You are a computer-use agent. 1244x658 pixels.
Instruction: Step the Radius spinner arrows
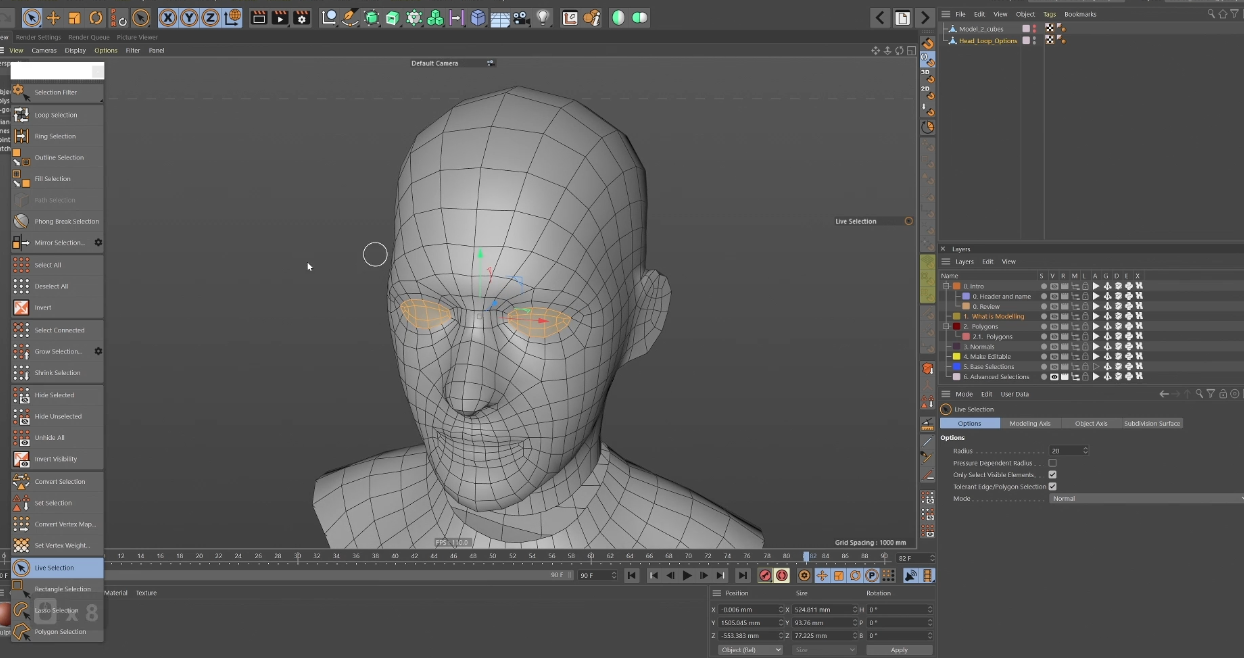point(1085,451)
